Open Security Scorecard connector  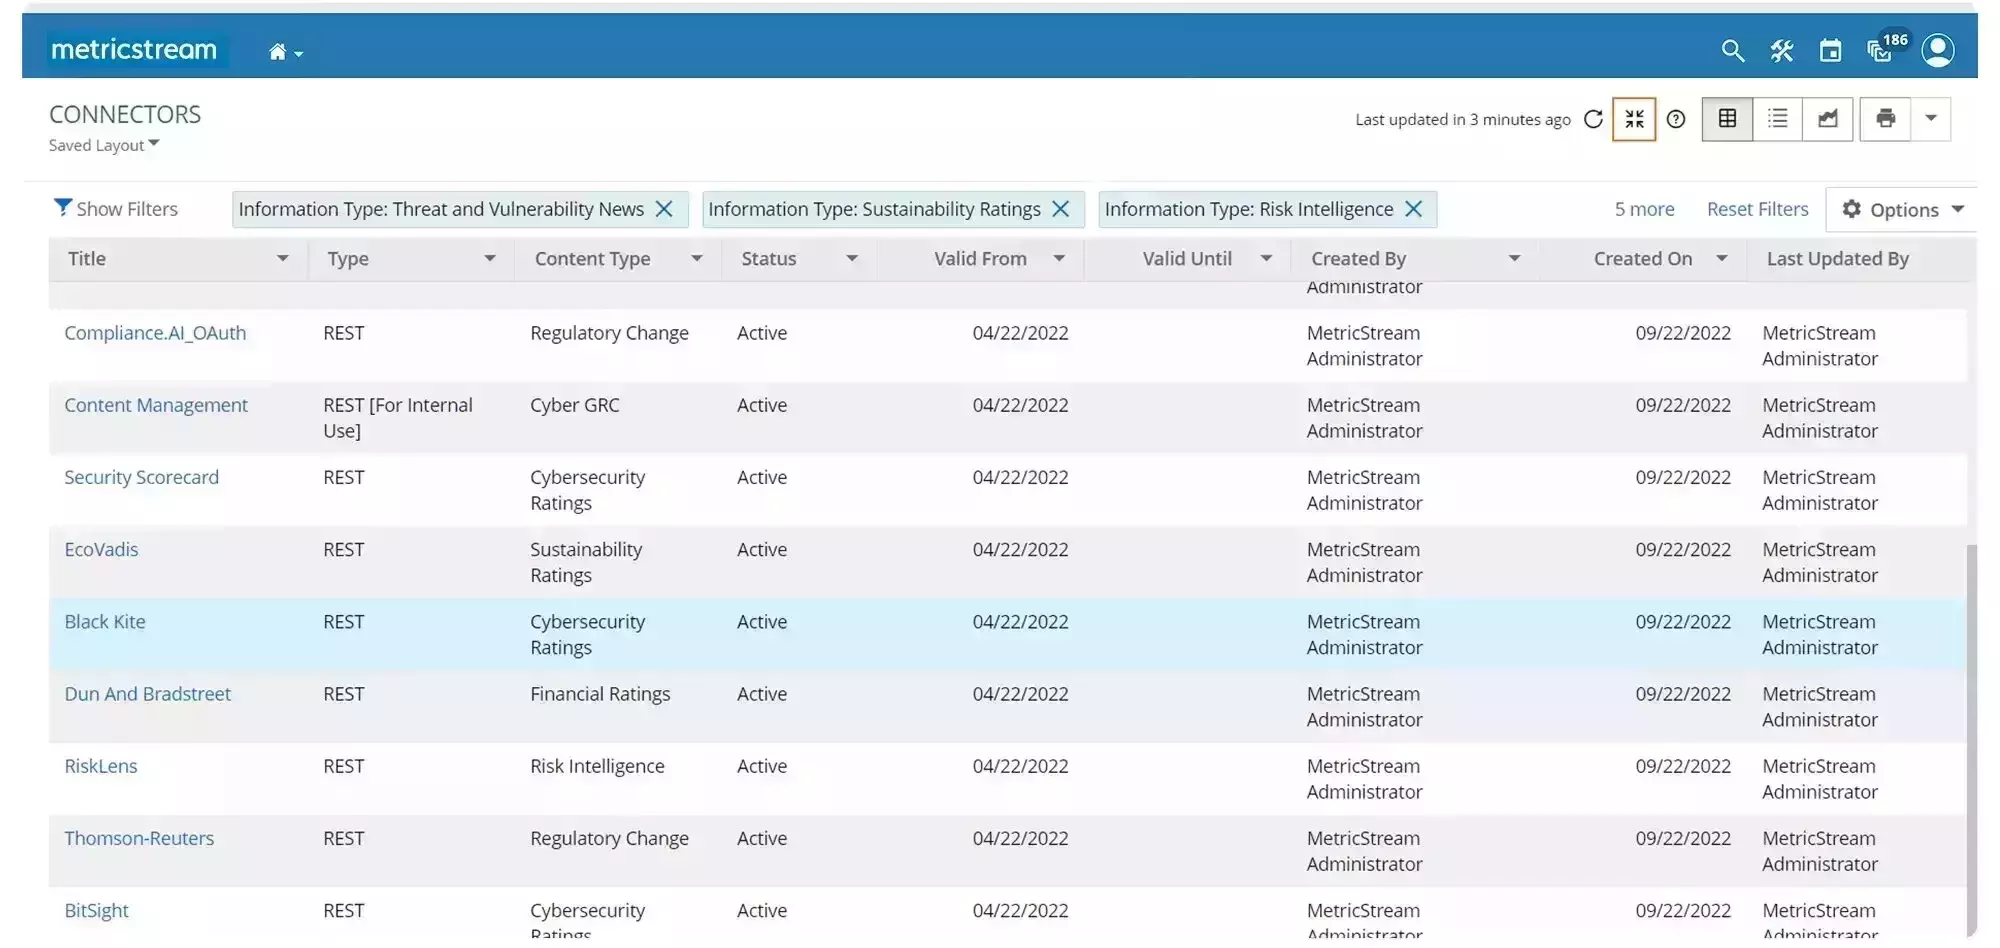click(x=141, y=477)
